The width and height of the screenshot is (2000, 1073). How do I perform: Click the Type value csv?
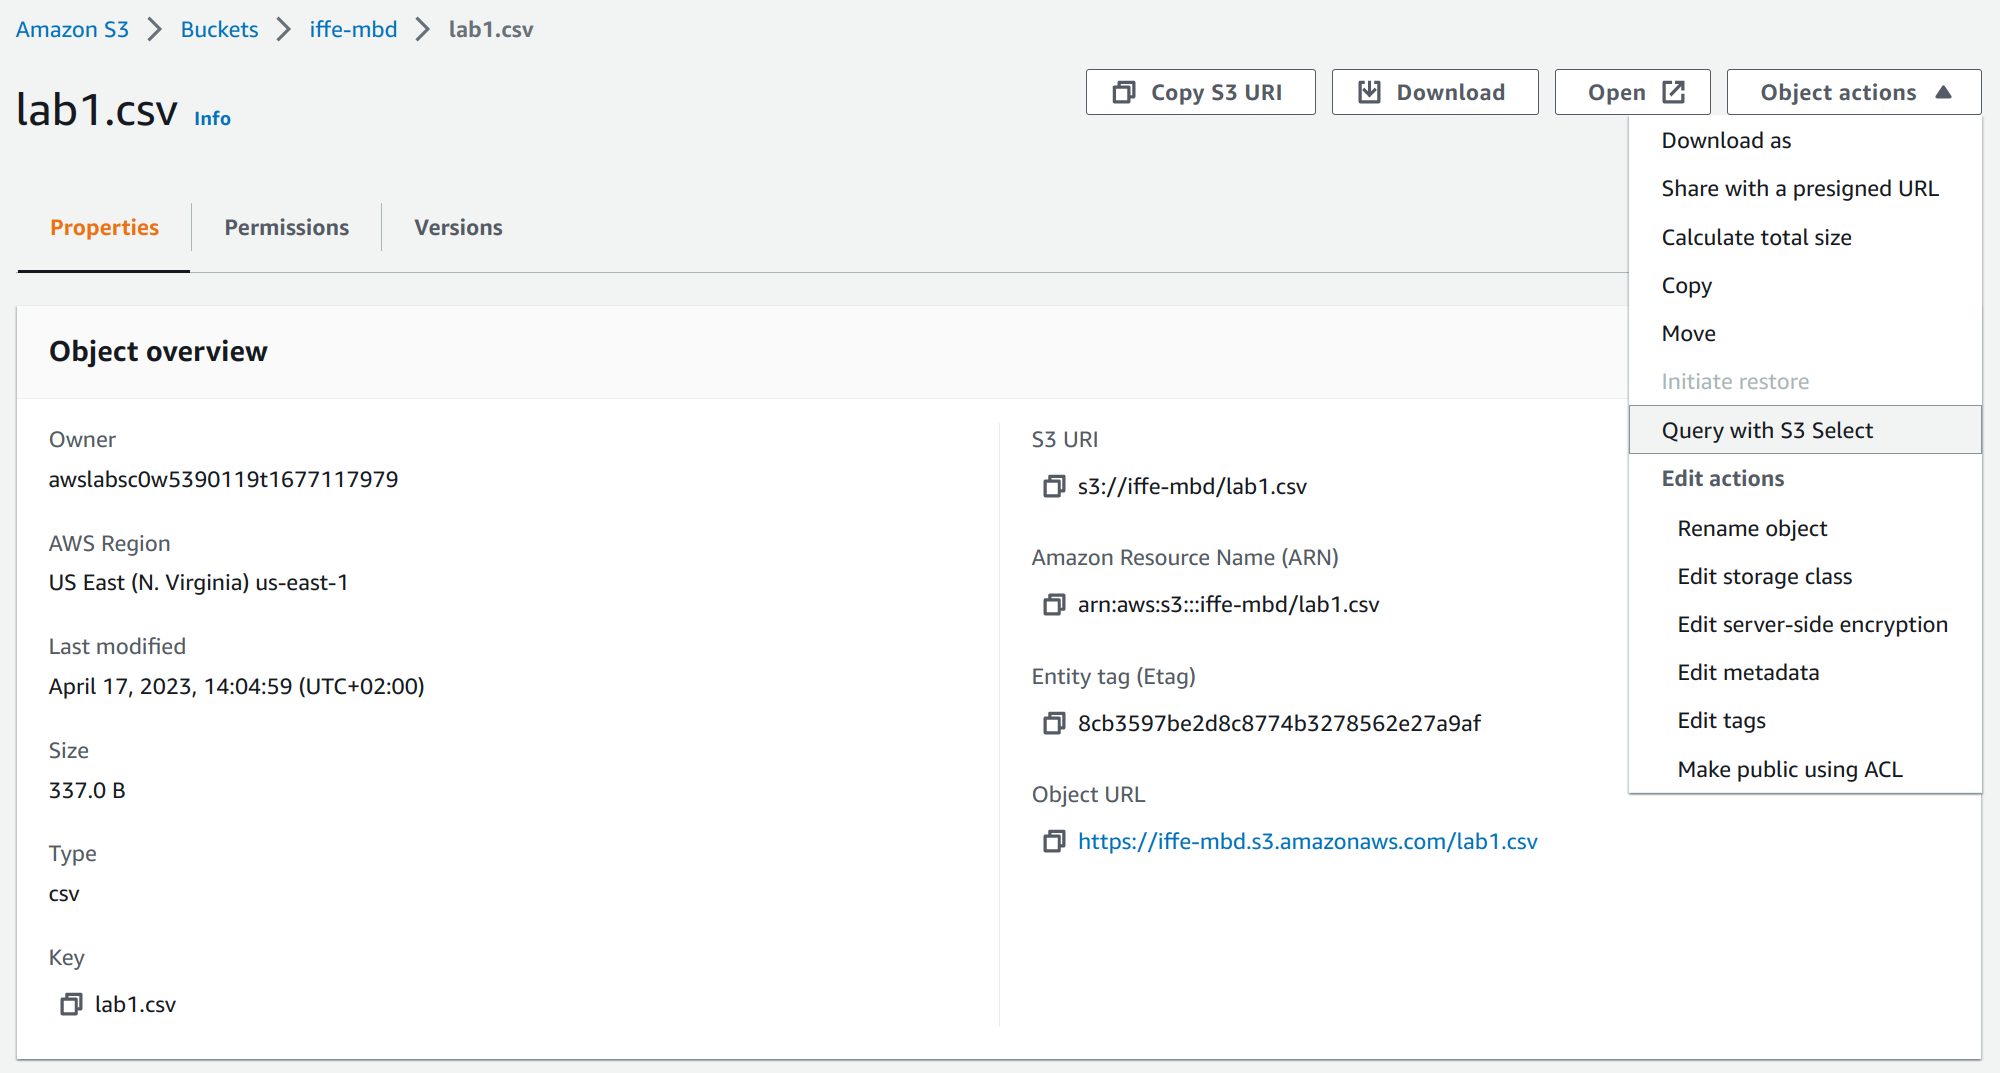tap(64, 894)
